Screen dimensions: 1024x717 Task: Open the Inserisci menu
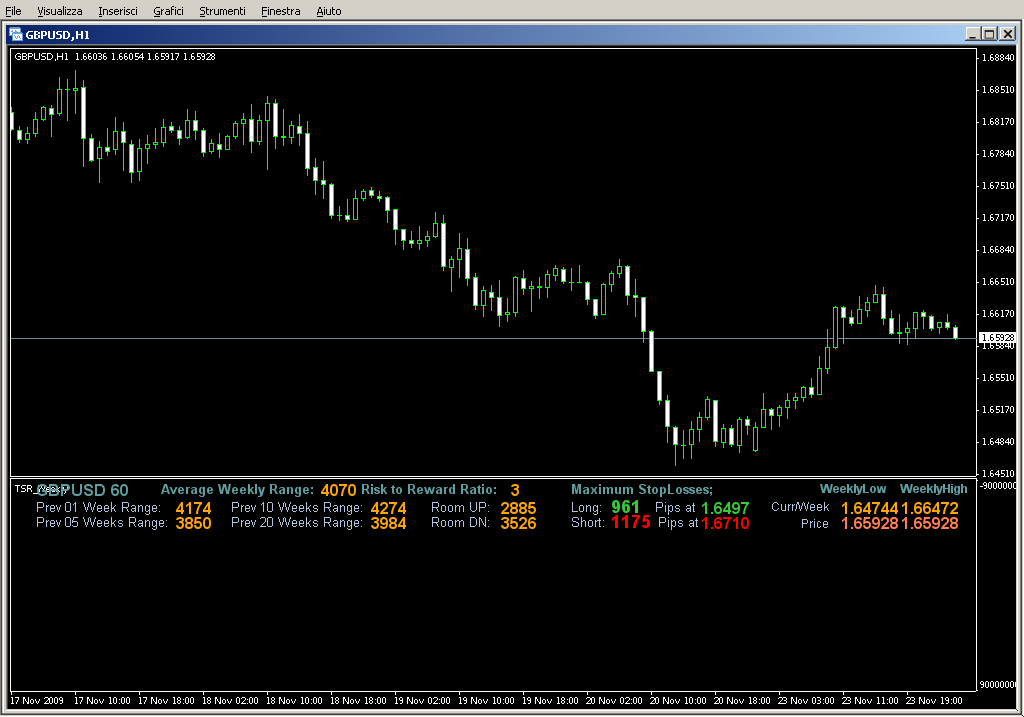118,11
